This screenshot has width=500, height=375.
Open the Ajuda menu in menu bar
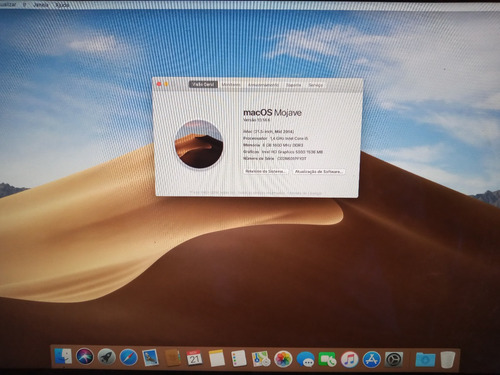[x=62, y=5]
